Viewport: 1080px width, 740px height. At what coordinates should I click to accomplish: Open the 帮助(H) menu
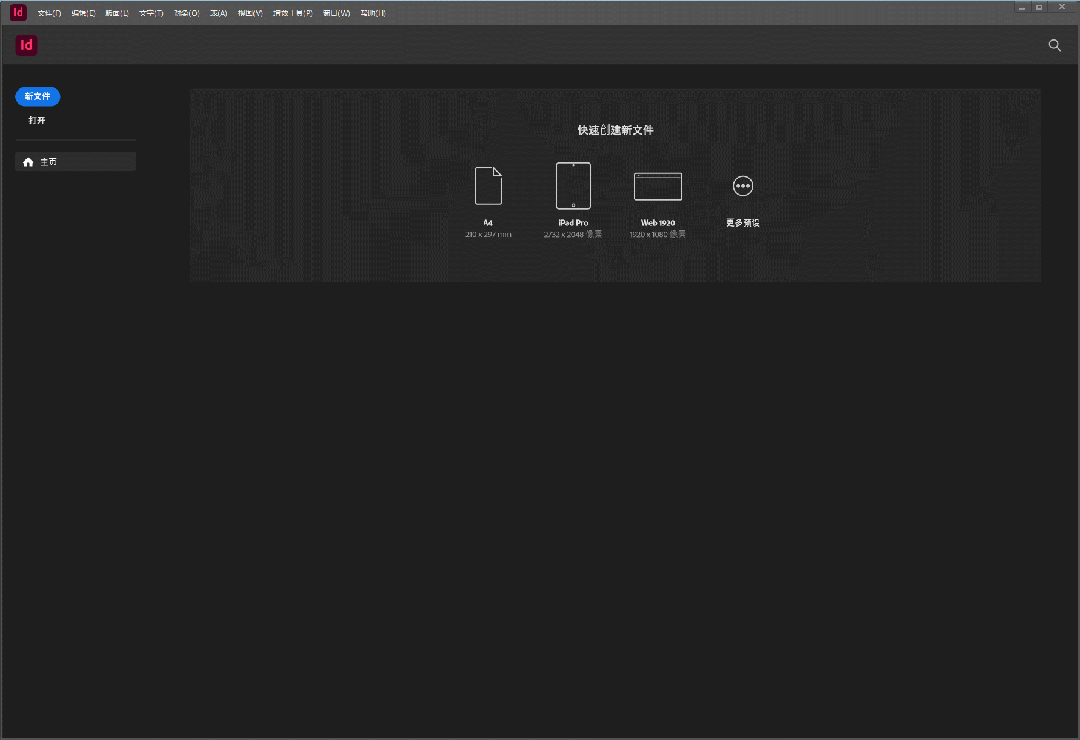pos(373,13)
